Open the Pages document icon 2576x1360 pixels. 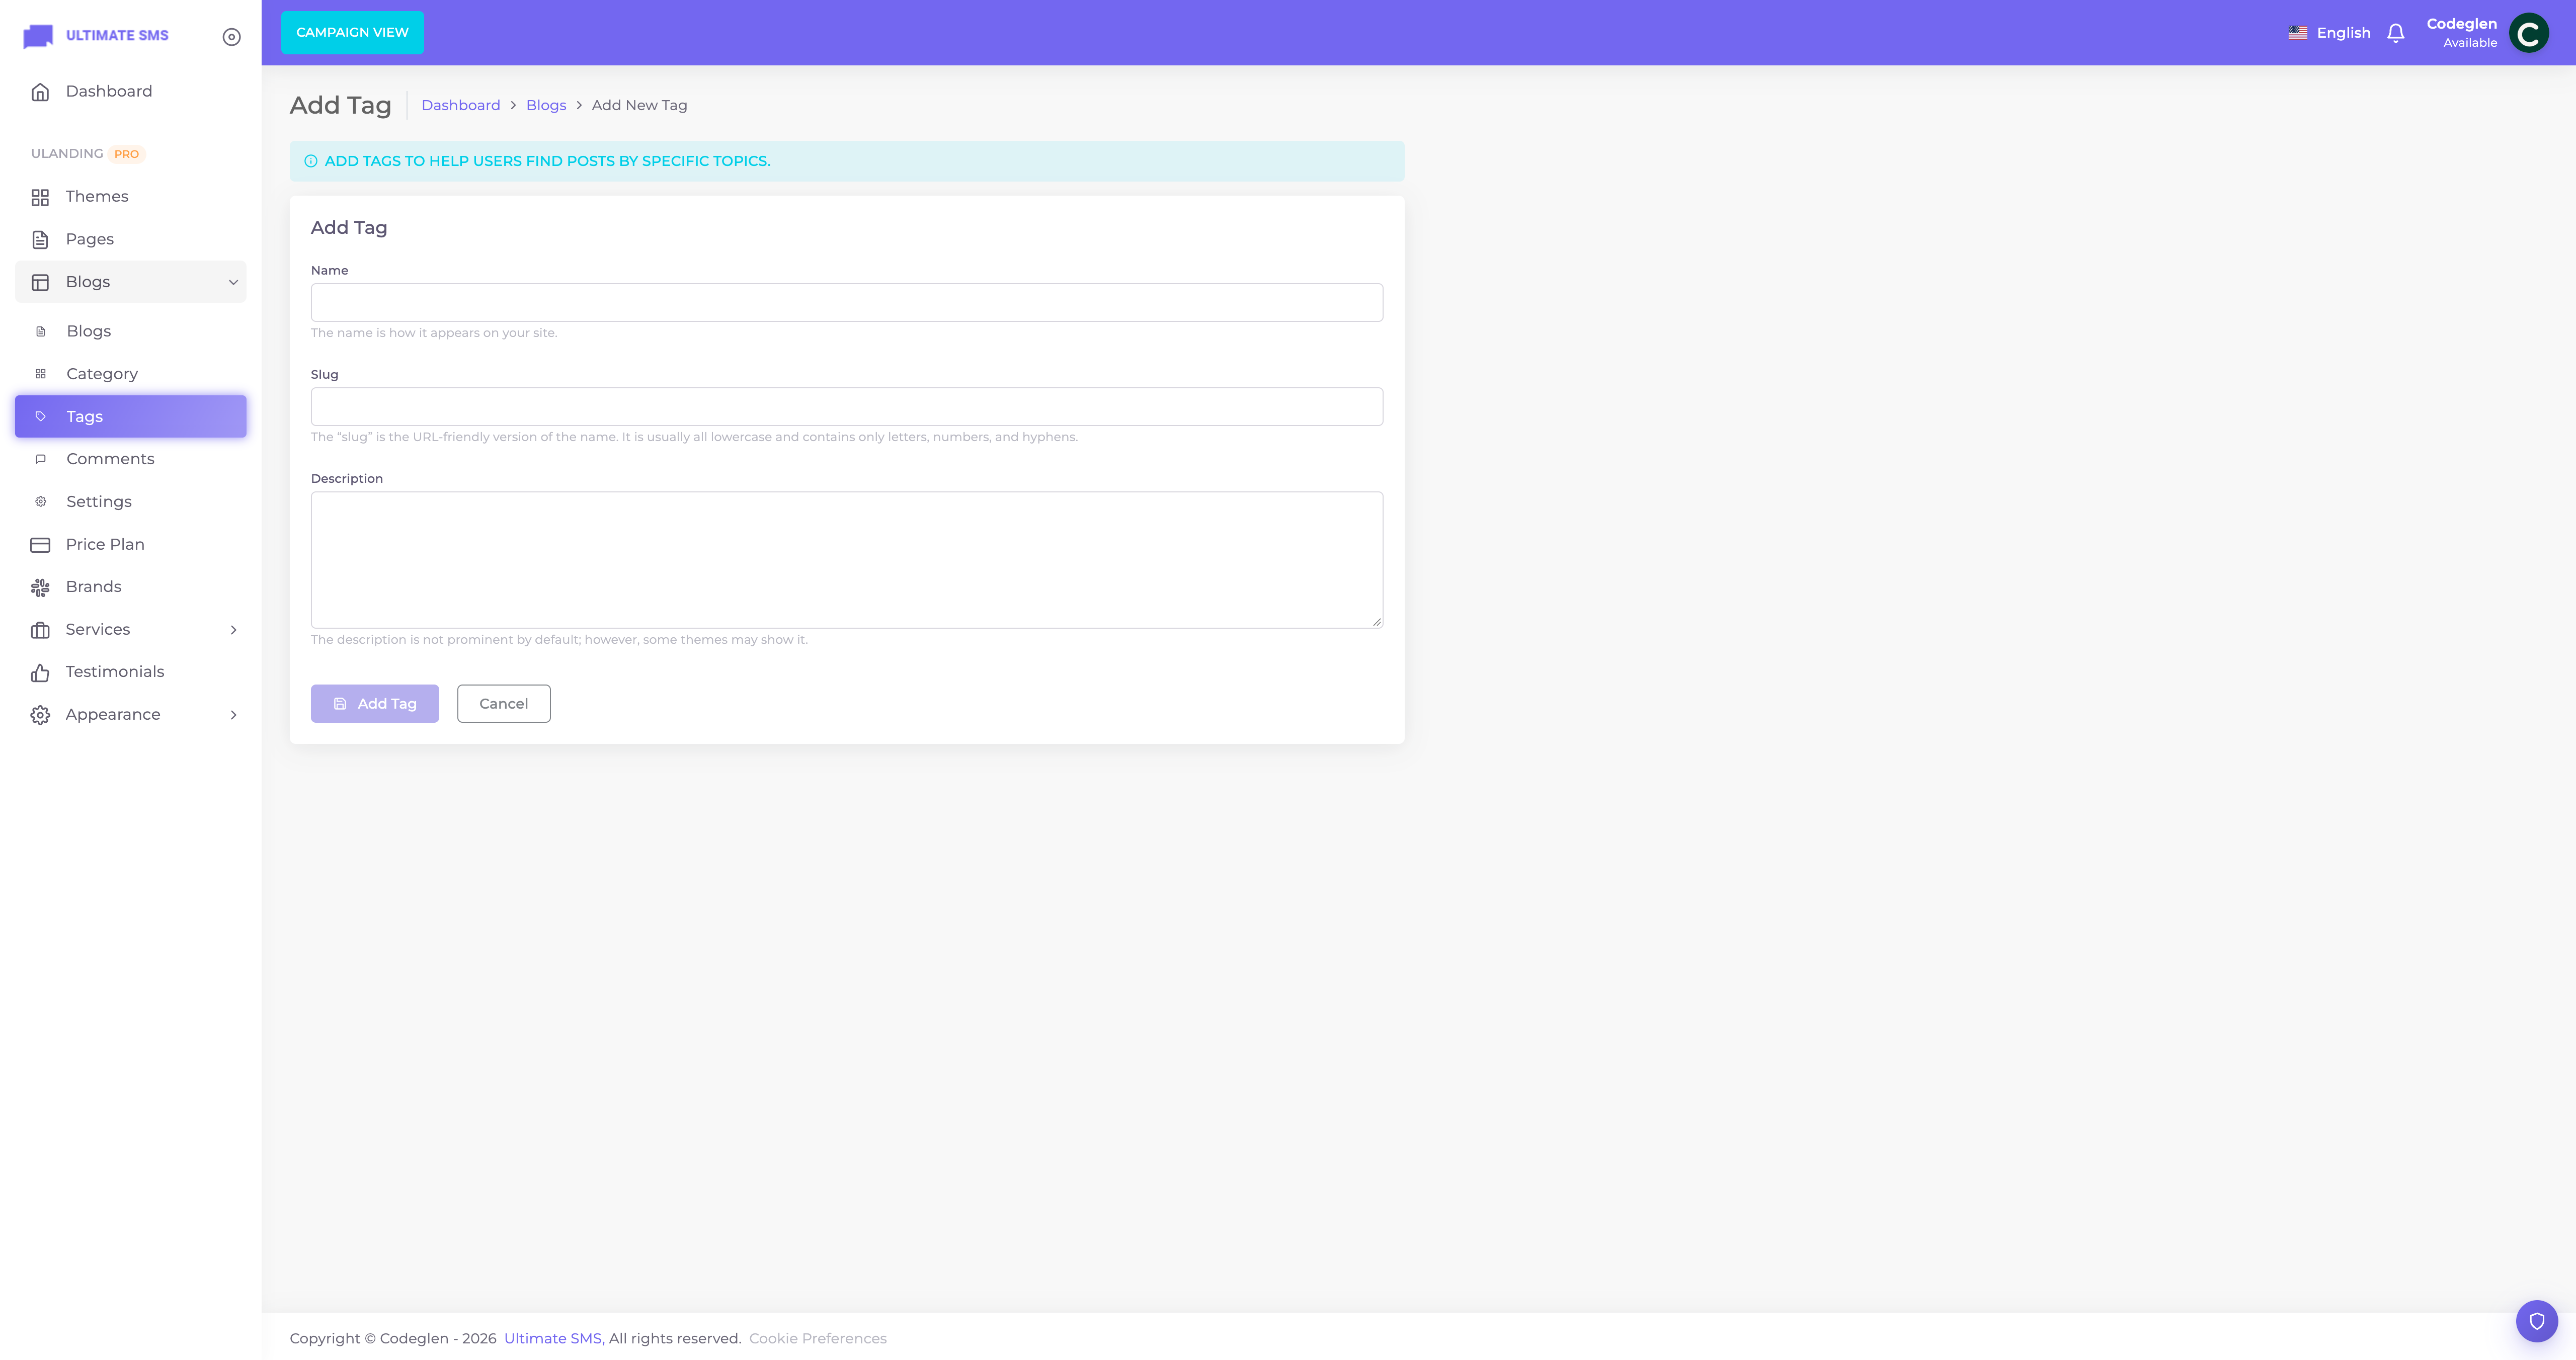pos(40,240)
